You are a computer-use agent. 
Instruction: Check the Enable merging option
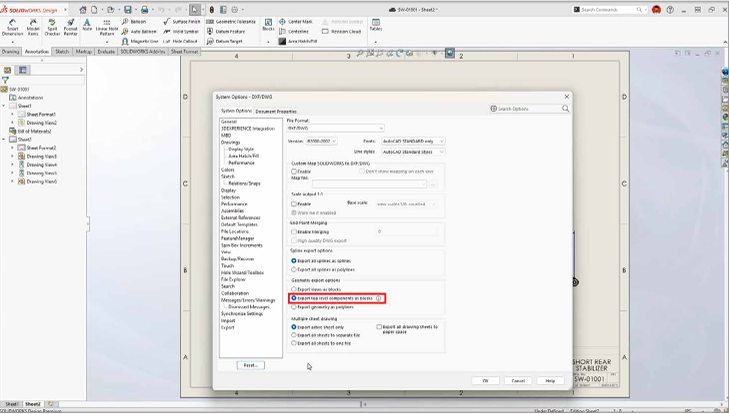coord(294,232)
